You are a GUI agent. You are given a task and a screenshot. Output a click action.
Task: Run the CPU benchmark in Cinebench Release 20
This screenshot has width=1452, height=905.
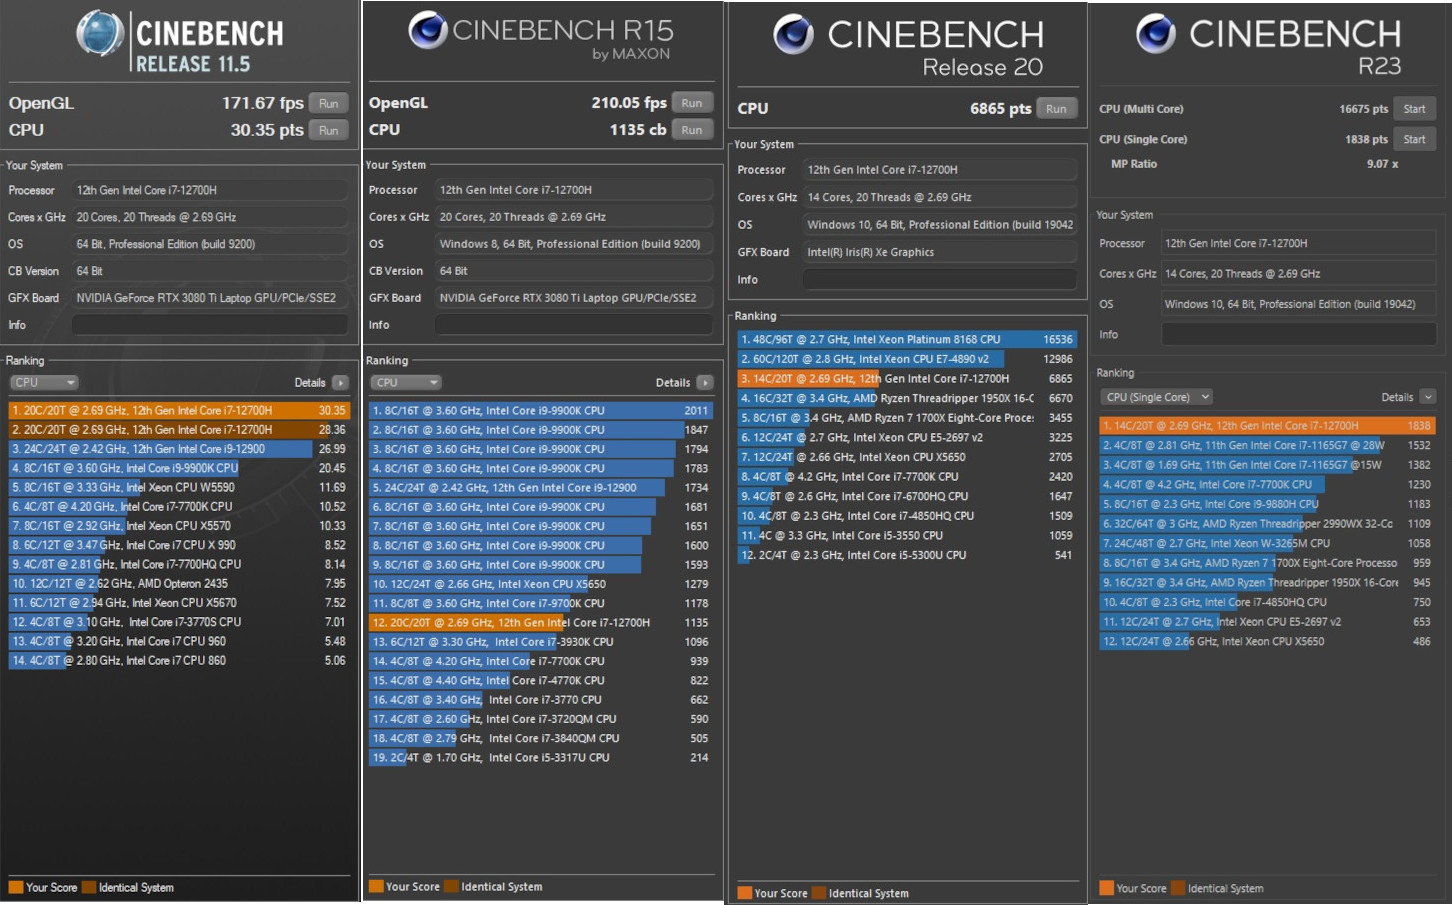tap(1056, 109)
